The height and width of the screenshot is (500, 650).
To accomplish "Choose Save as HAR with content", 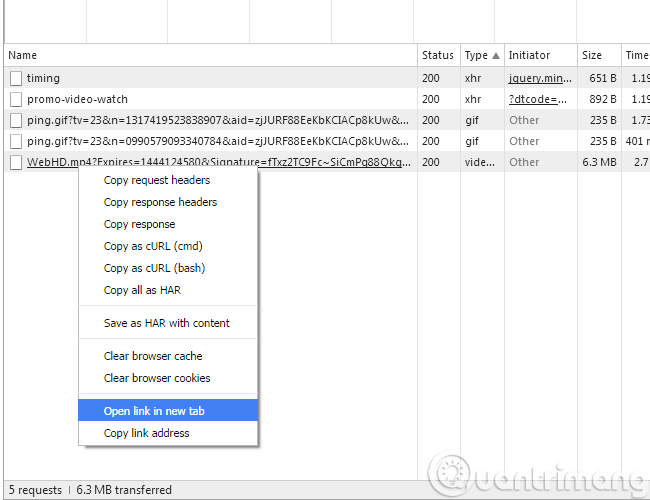I will (x=166, y=323).
